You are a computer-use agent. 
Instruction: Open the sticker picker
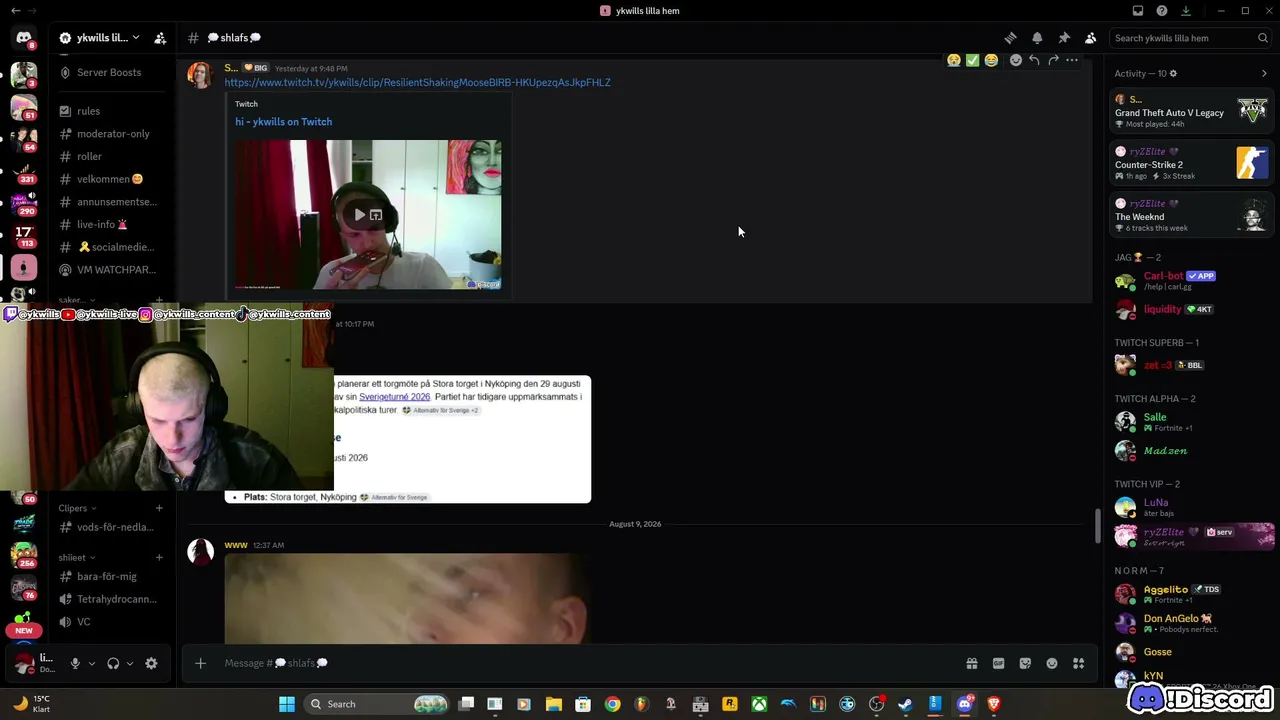(x=1025, y=663)
